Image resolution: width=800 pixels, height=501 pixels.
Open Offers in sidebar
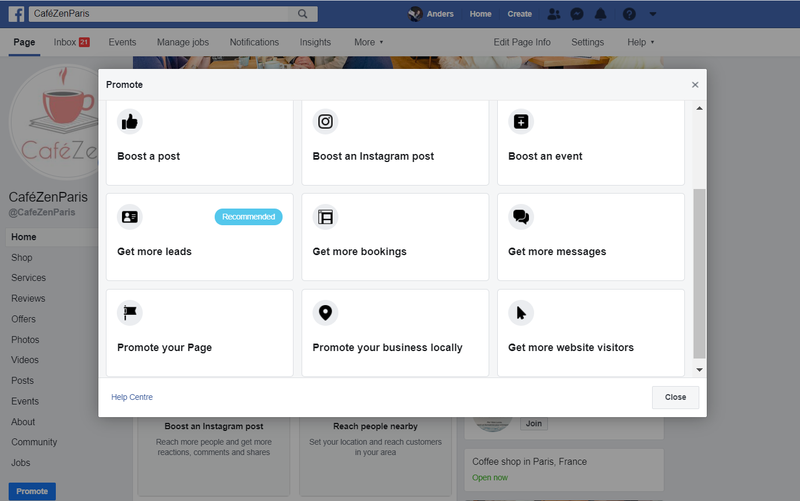pos(23,319)
